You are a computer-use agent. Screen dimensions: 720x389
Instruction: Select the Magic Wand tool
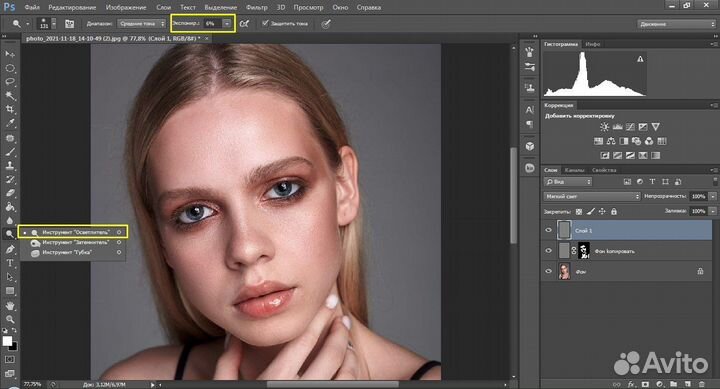point(10,96)
